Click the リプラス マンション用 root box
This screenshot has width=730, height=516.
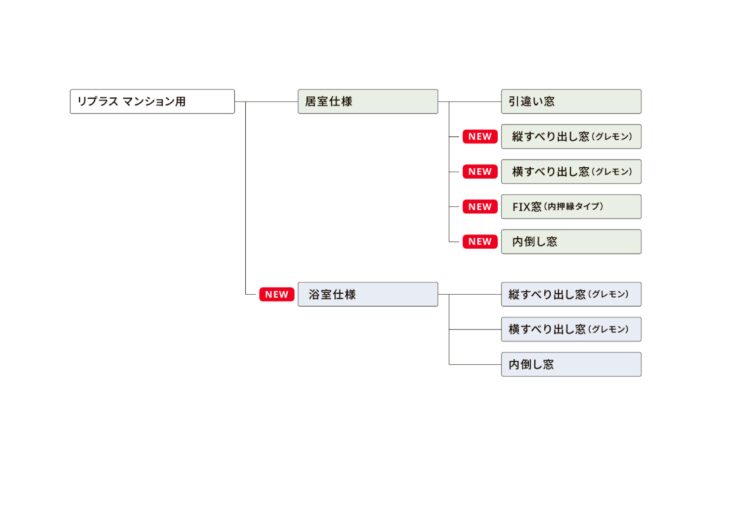tap(152, 101)
